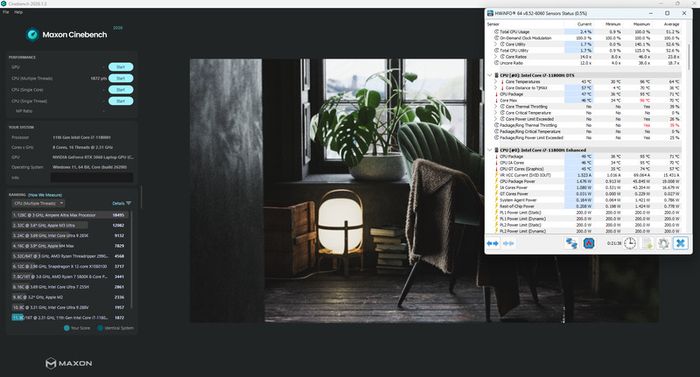The height and width of the screenshot is (377, 700).
Task: Sort by the Average column header
Action: point(671,24)
